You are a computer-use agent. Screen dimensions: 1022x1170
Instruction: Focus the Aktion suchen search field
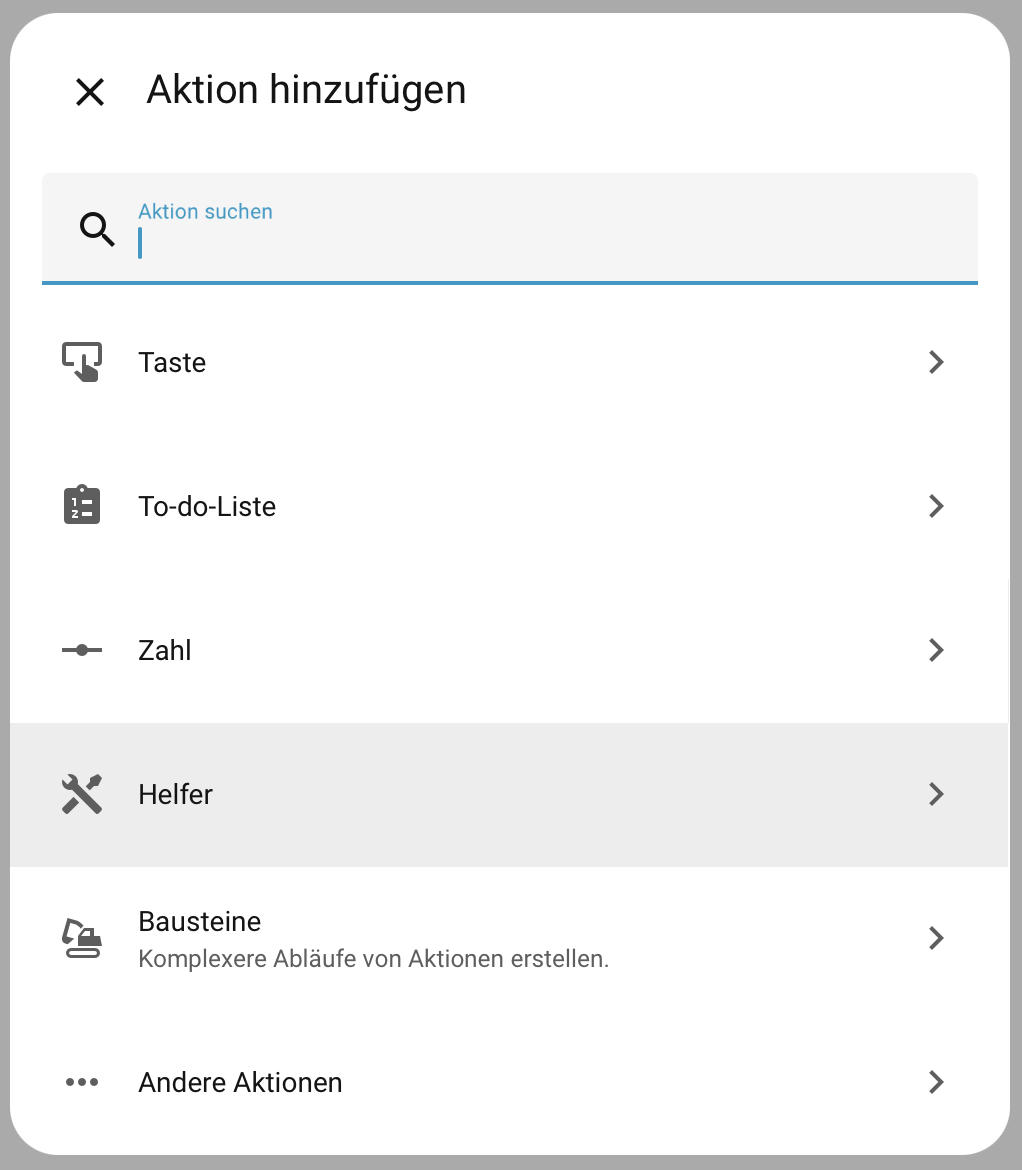click(540, 240)
